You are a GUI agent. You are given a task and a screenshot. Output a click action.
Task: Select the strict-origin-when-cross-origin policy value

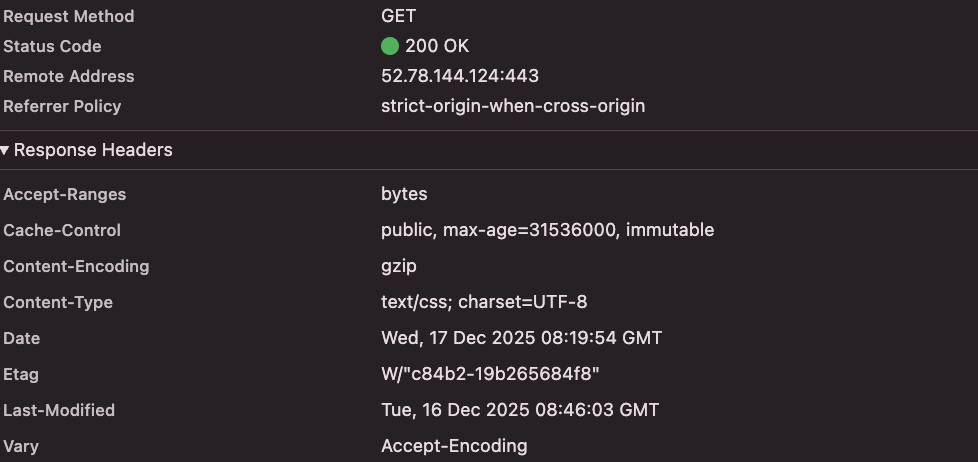513,106
